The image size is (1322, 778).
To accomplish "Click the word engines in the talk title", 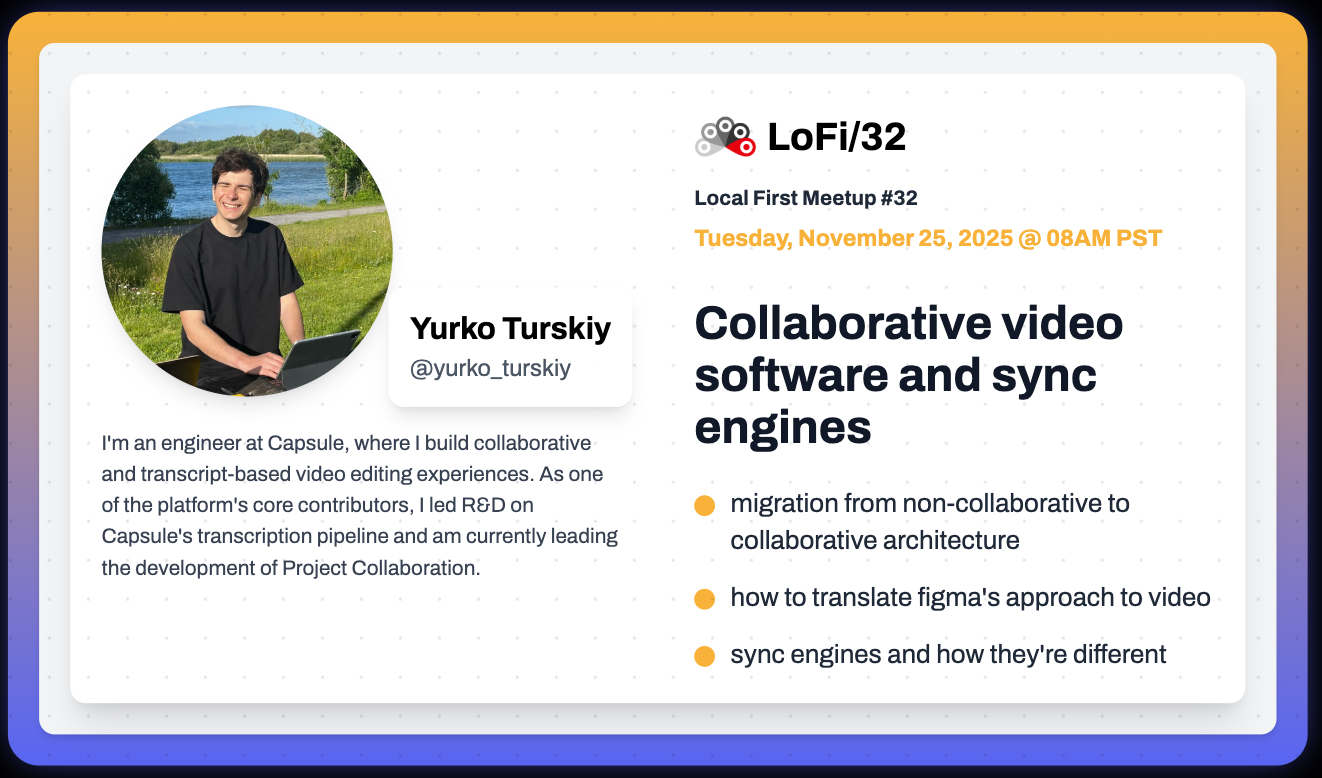I will pos(782,428).
